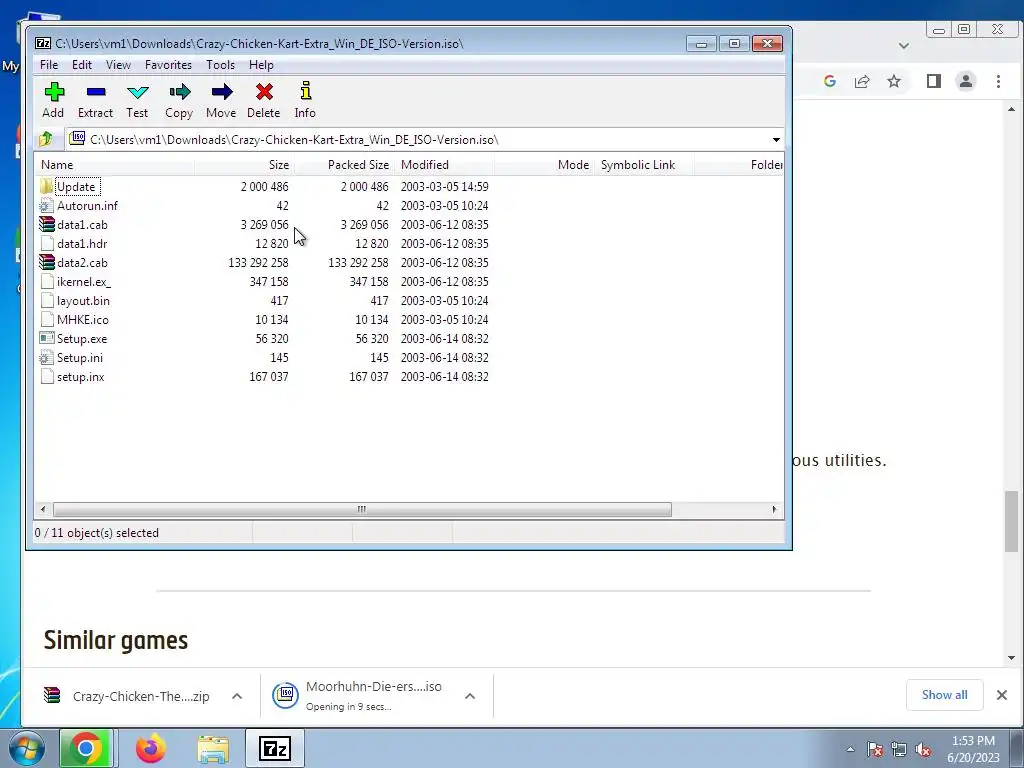Click the 7-Zip taskbar button
Screen dimensions: 1024x768
click(275, 748)
